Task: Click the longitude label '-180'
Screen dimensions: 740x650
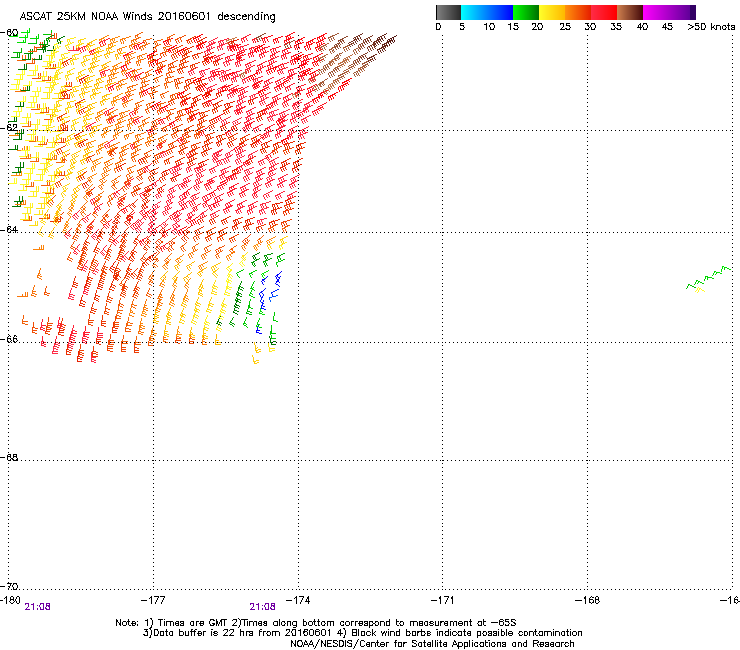Action: coord(10,600)
